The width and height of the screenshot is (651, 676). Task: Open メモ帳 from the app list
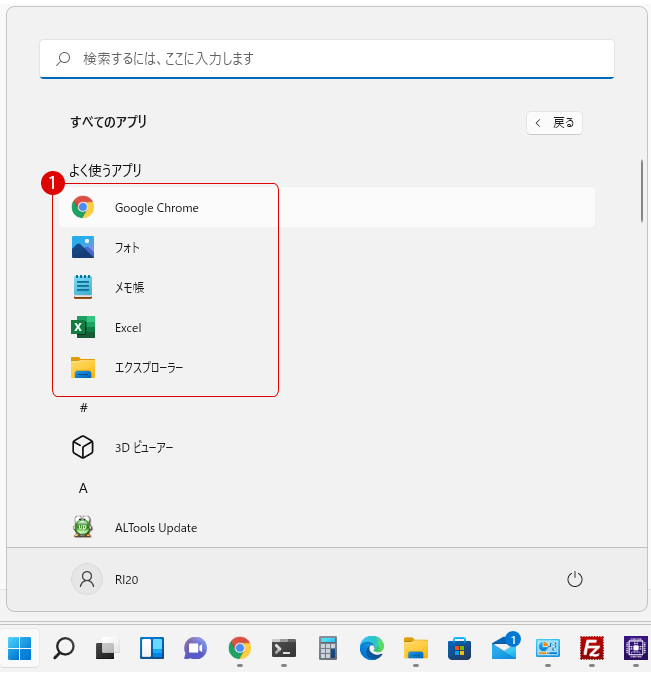point(327,288)
